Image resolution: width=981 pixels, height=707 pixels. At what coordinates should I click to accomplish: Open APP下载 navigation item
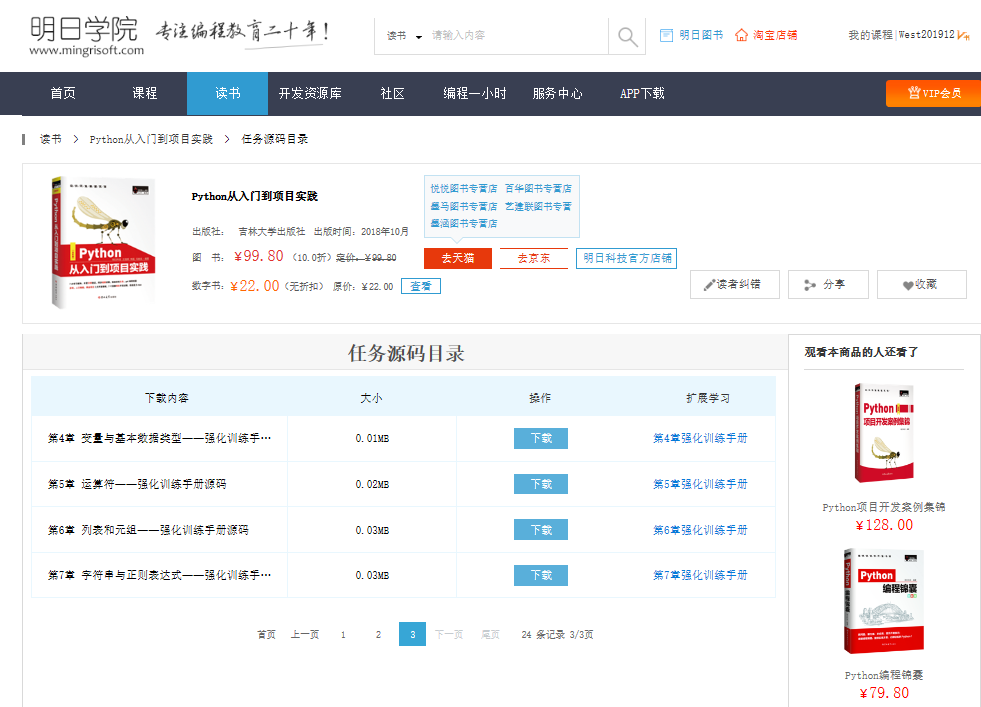[x=642, y=93]
